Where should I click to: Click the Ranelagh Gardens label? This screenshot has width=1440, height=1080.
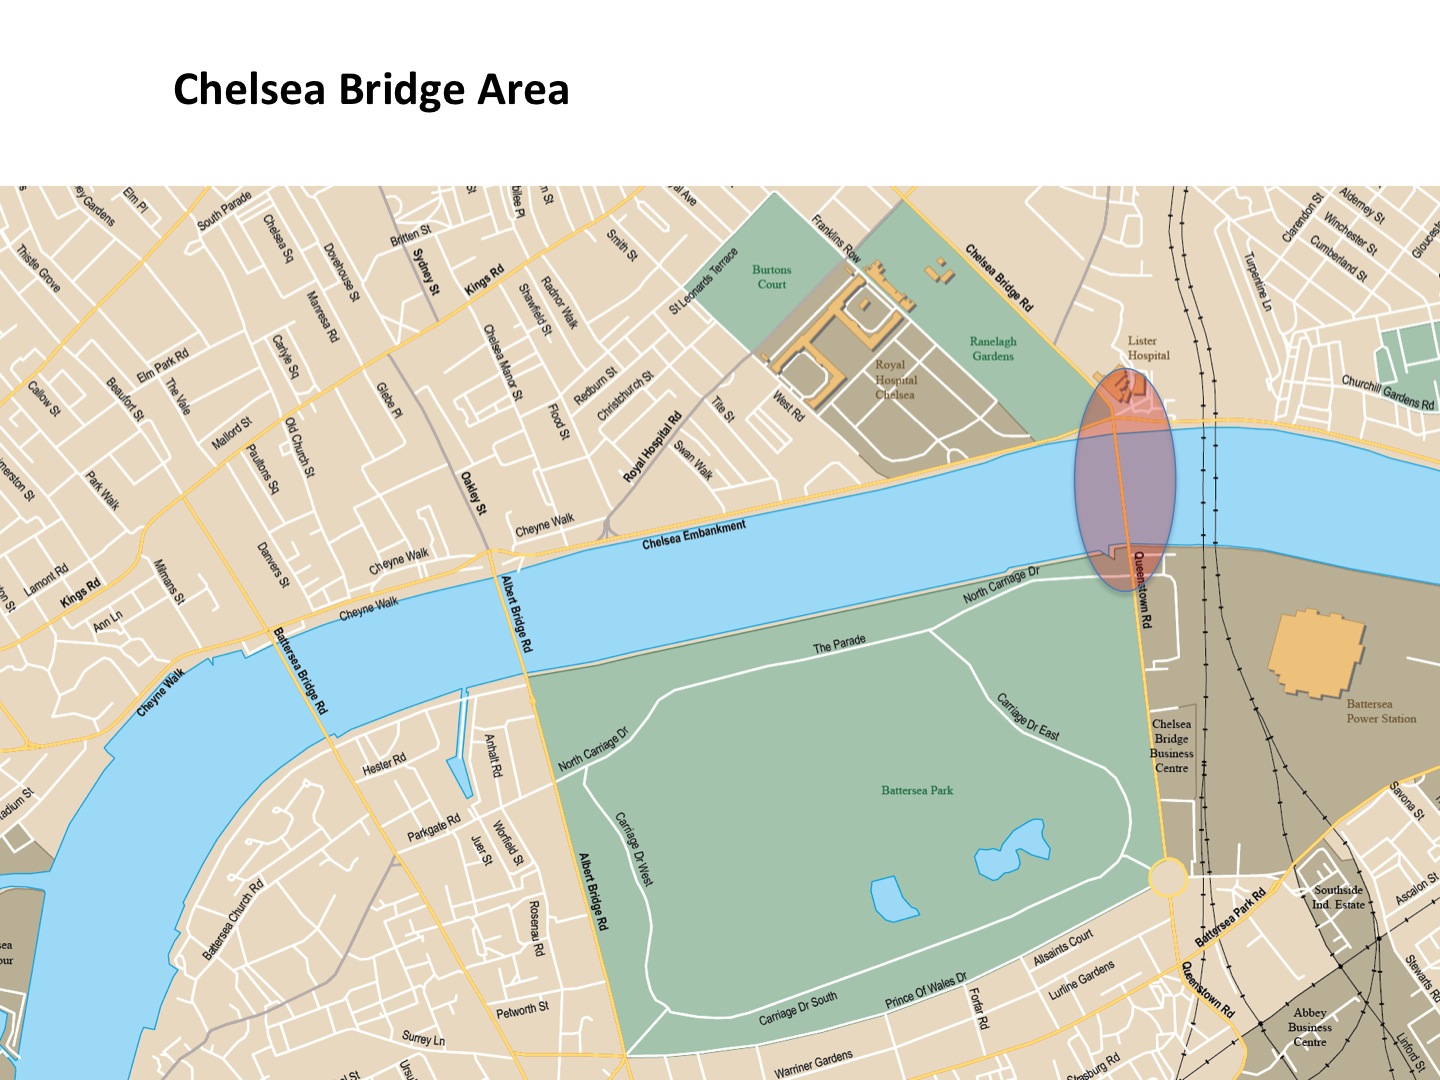point(993,348)
